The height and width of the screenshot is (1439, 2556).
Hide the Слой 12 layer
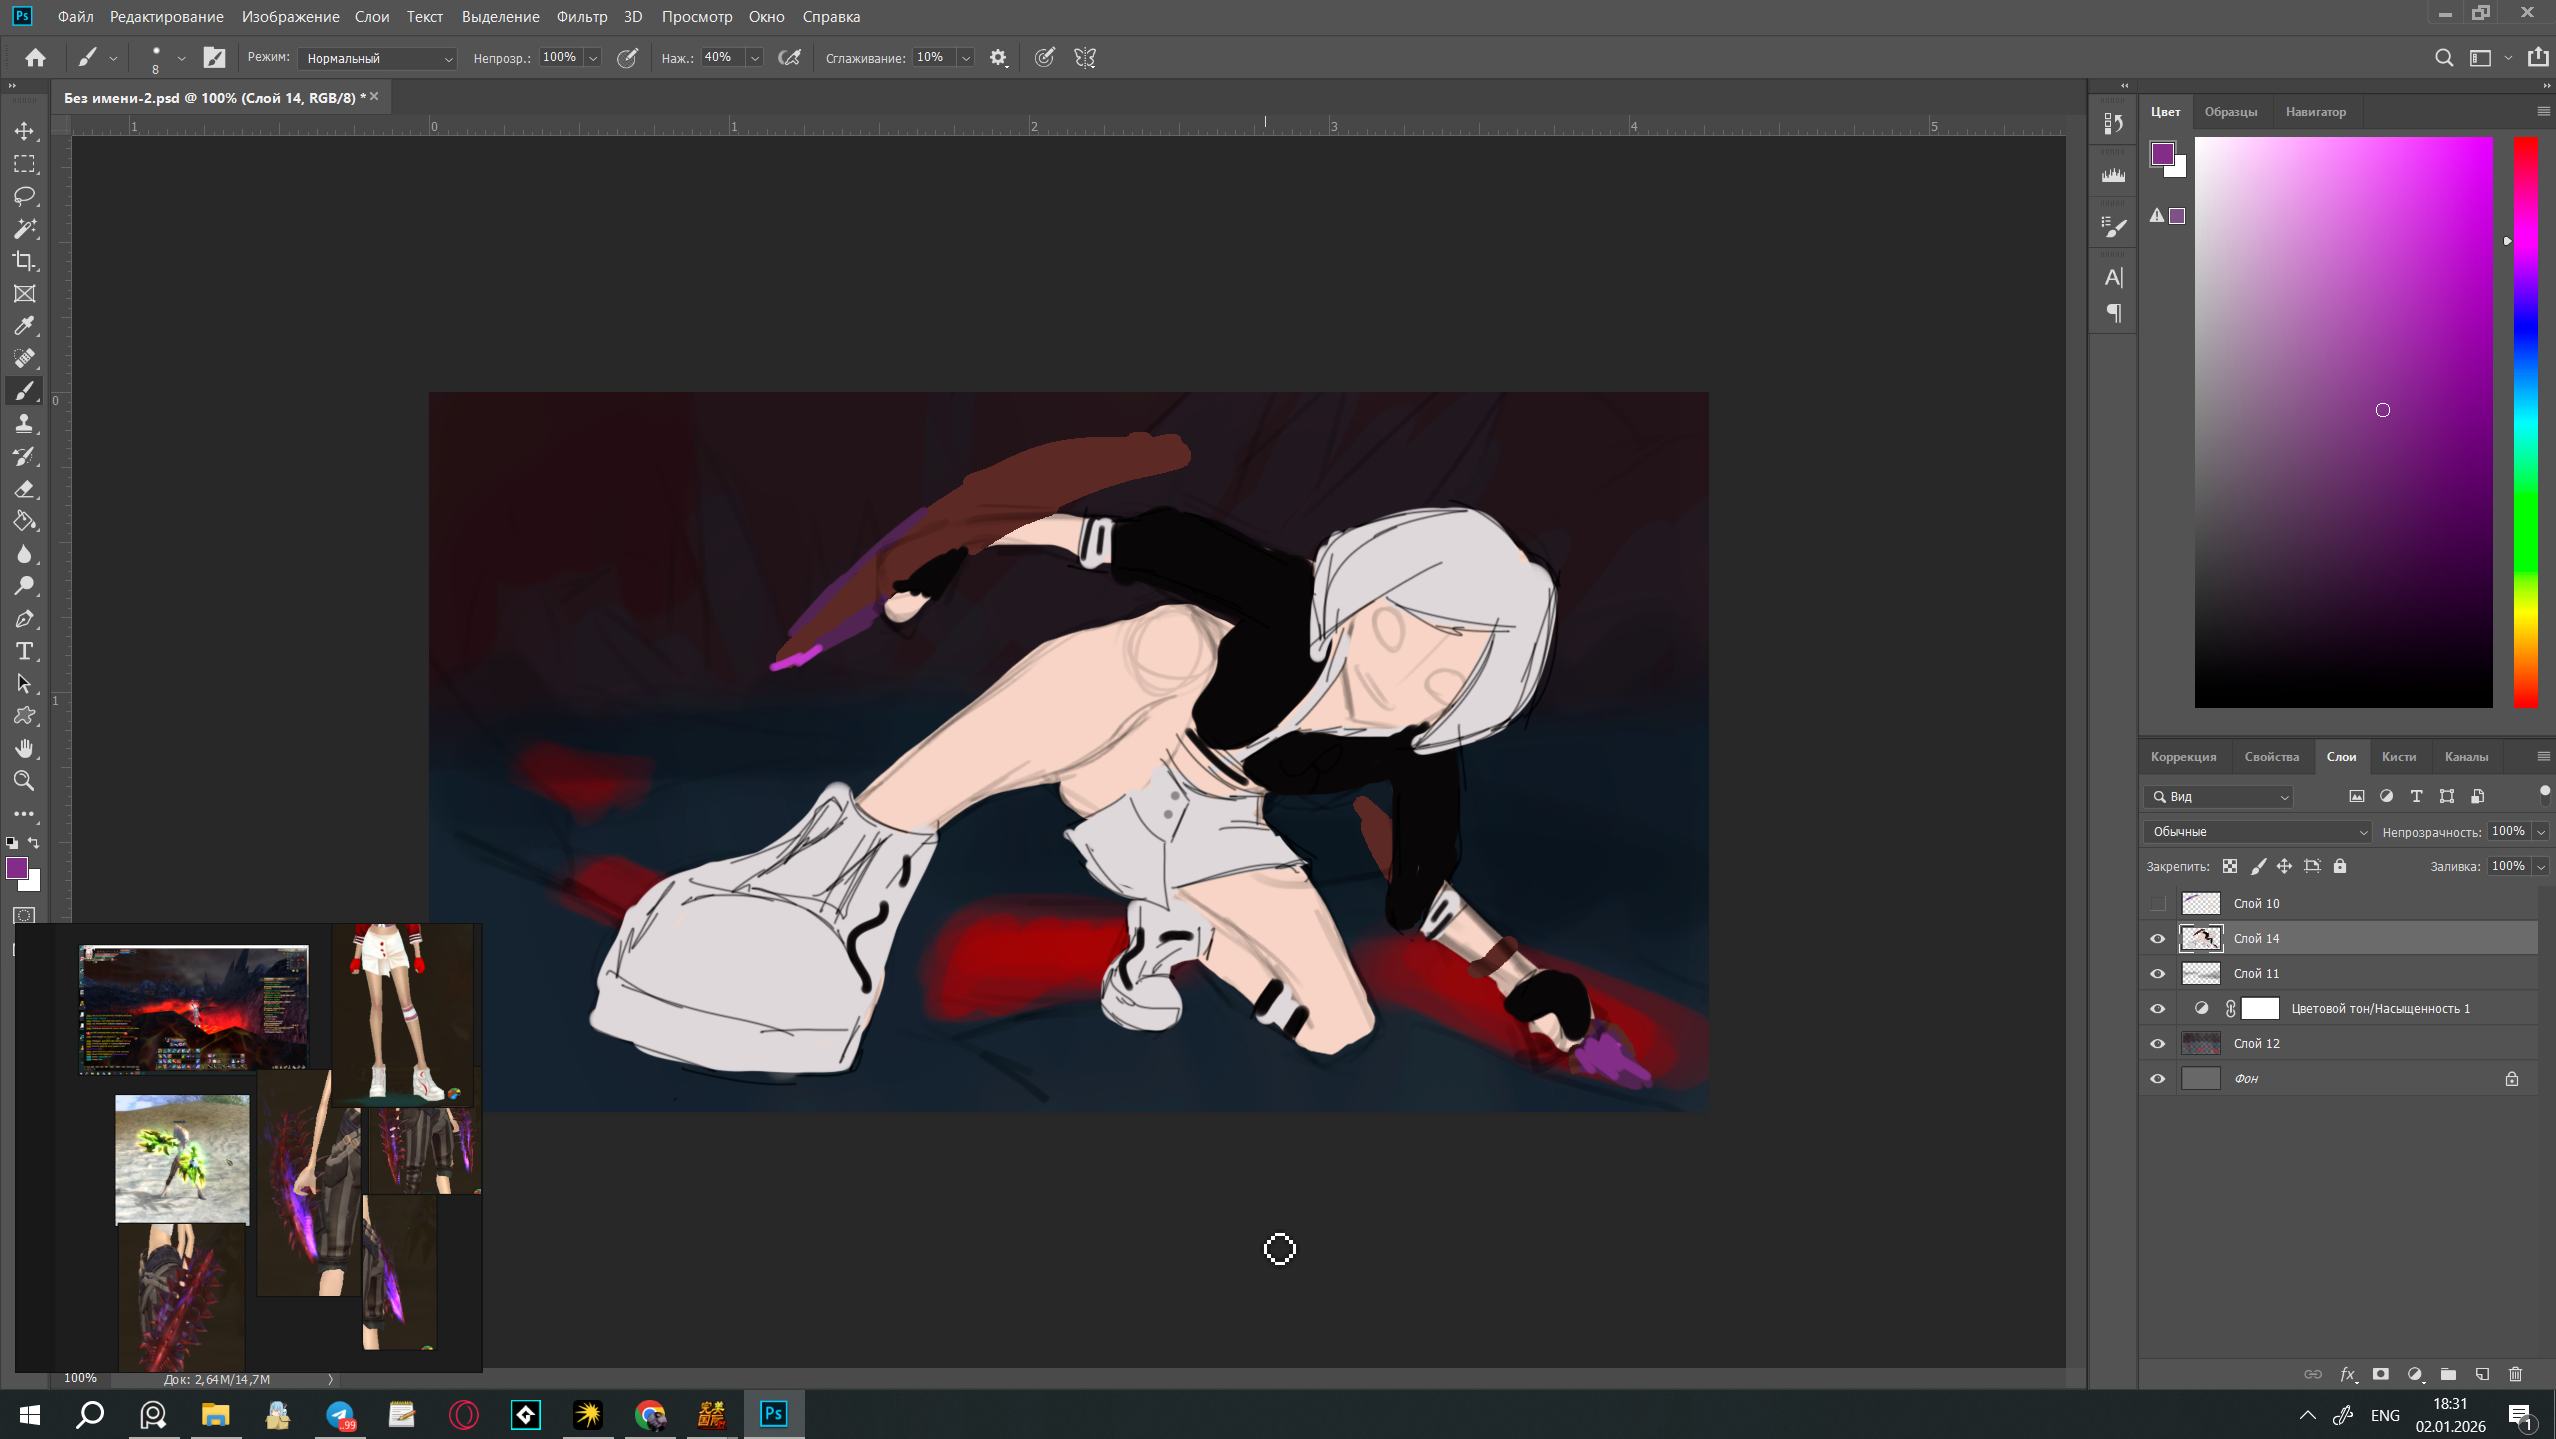coord(2158,1043)
